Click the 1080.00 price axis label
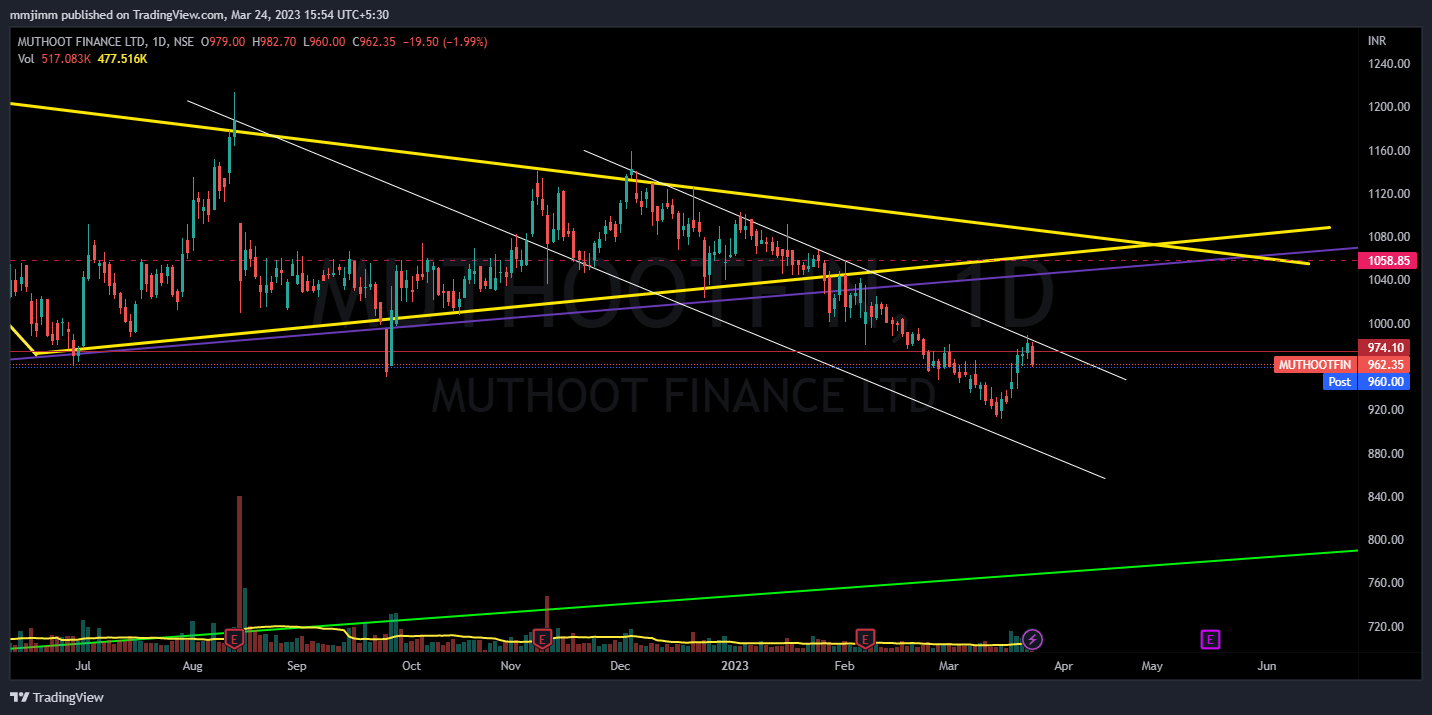 [1389, 237]
